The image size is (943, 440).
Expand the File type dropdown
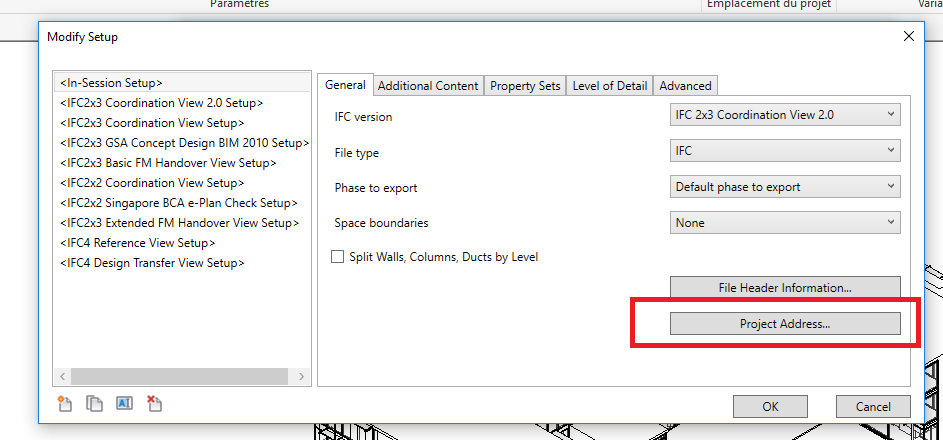[x=785, y=151]
